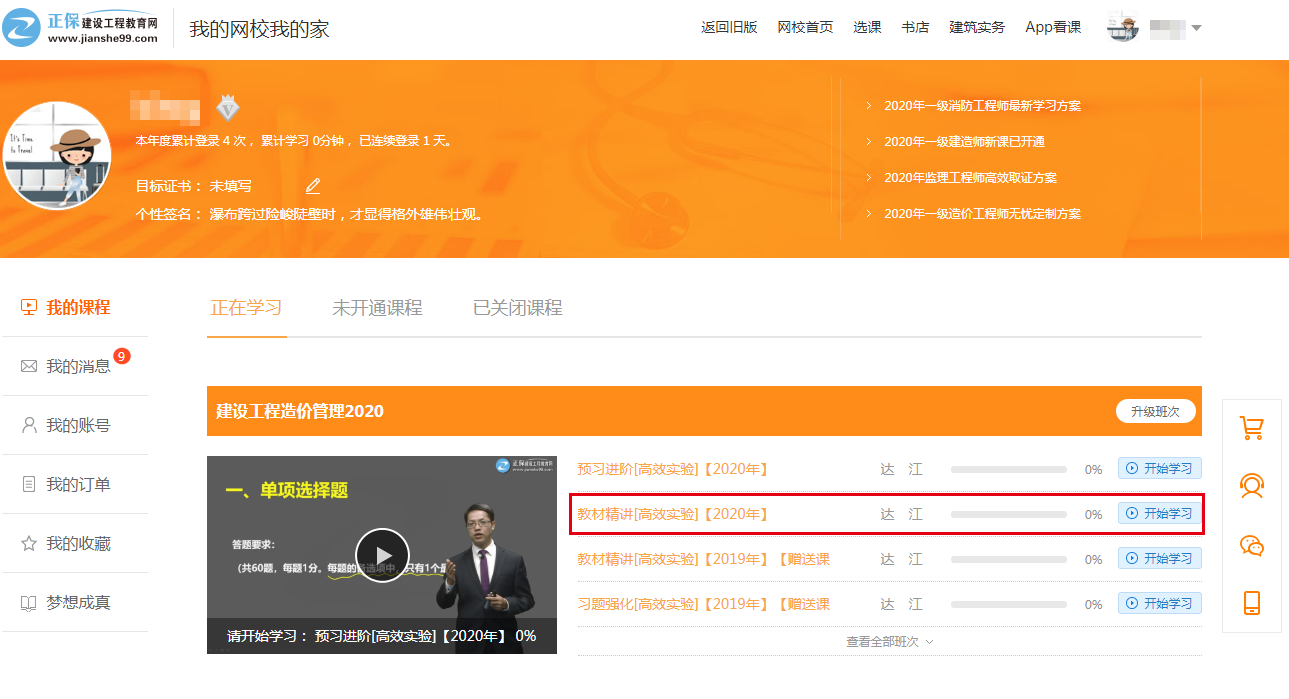This screenshot has width=1289, height=699.
Task: Switch to the 已关闭课程 tab
Action: [517, 308]
